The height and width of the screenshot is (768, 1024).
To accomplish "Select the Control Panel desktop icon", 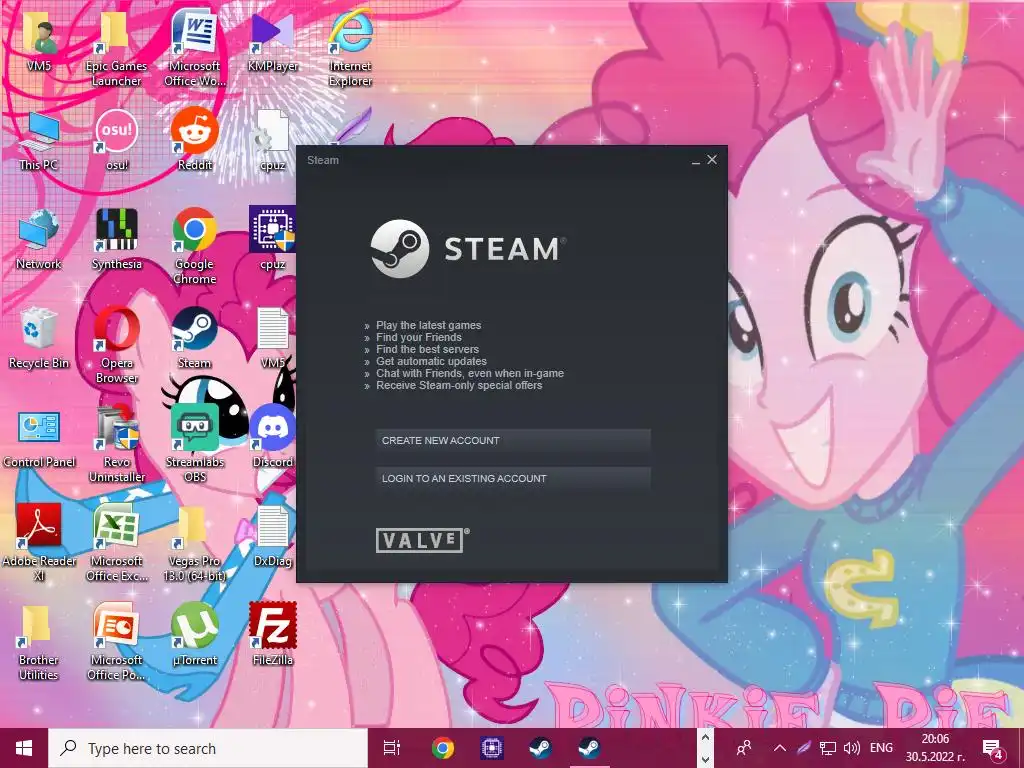I will [39, 438].
